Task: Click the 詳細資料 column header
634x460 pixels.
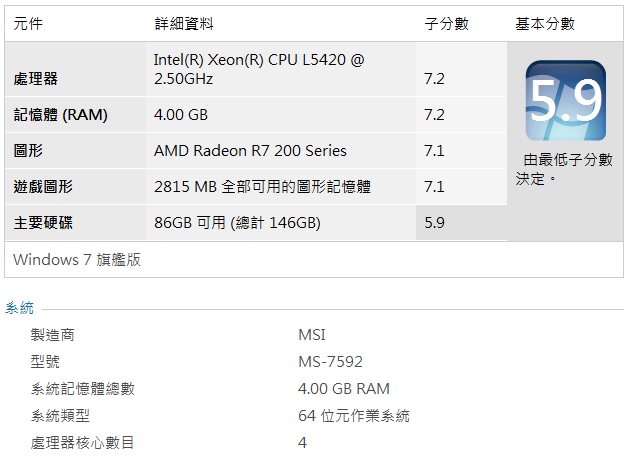Action: point(184,23)
